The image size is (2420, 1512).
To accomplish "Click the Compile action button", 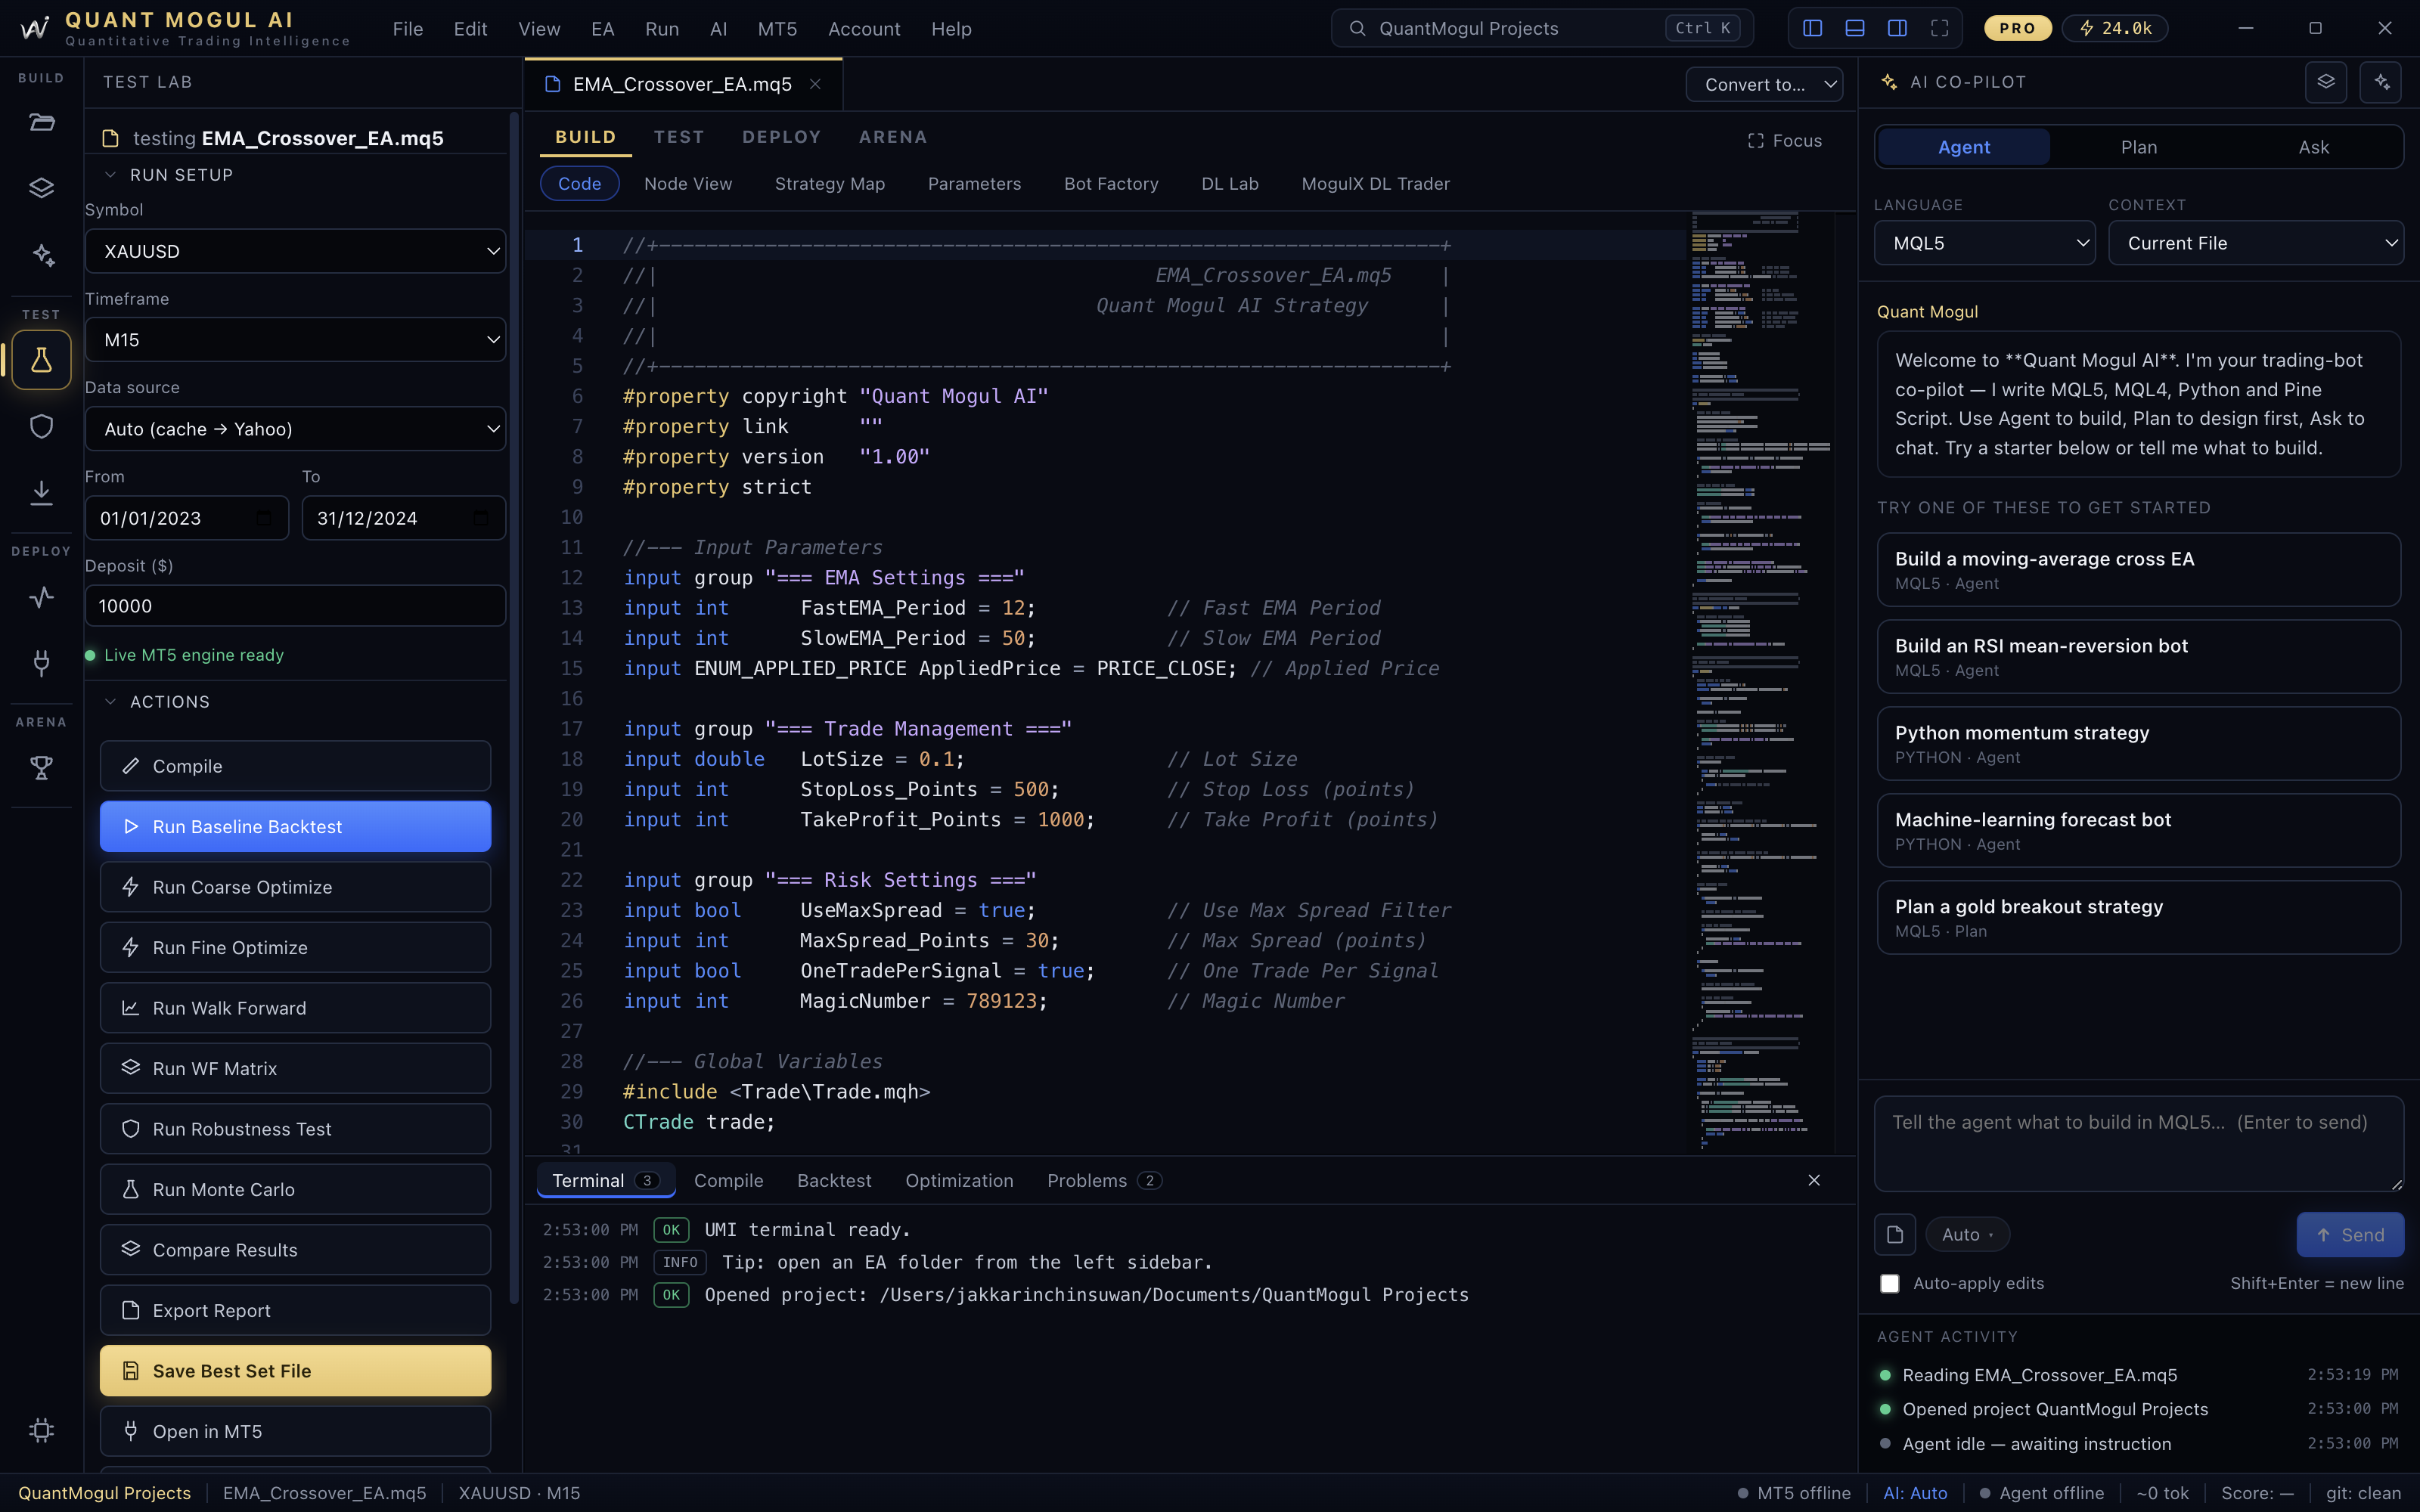I will tap(295, 766).
